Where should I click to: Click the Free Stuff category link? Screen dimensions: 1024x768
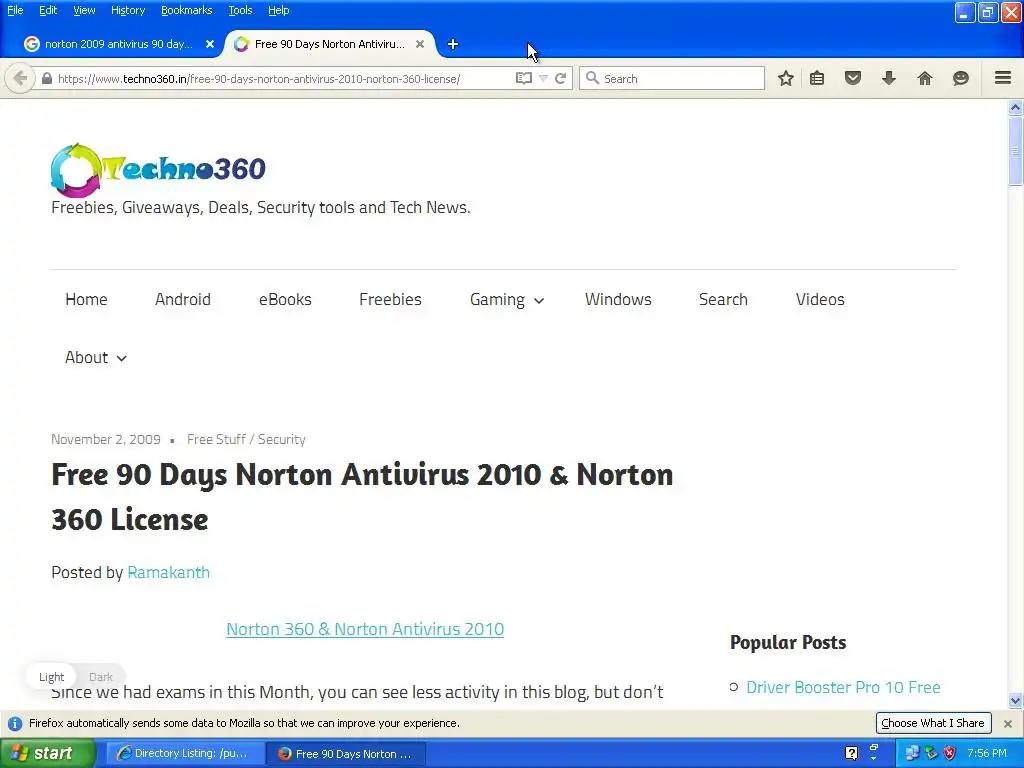[216, 440]
